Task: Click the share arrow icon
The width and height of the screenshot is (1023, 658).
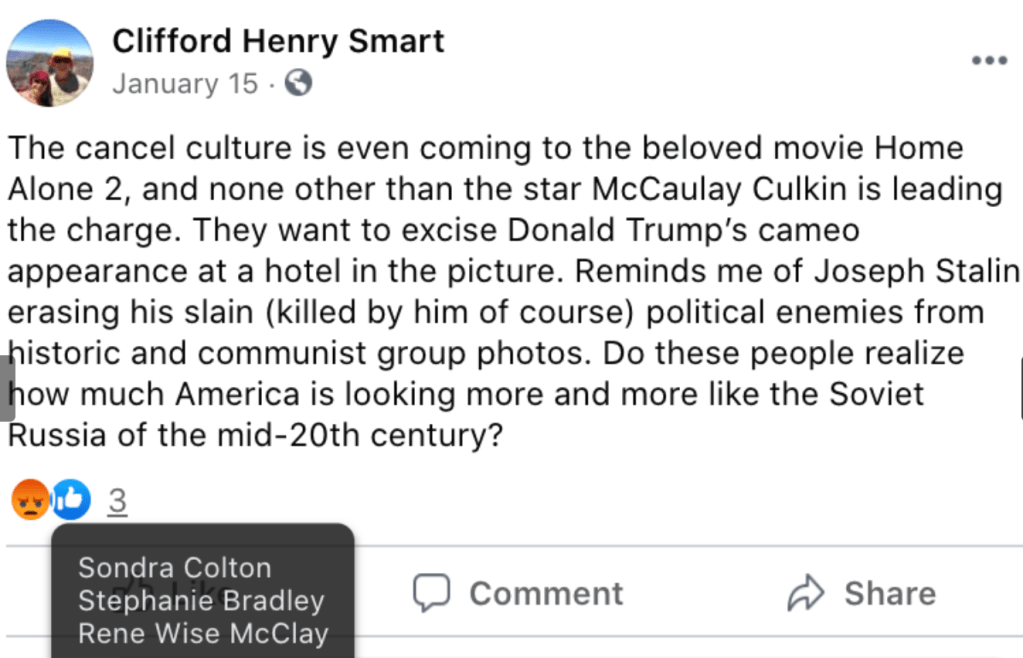Action: [x=804, y=594]
